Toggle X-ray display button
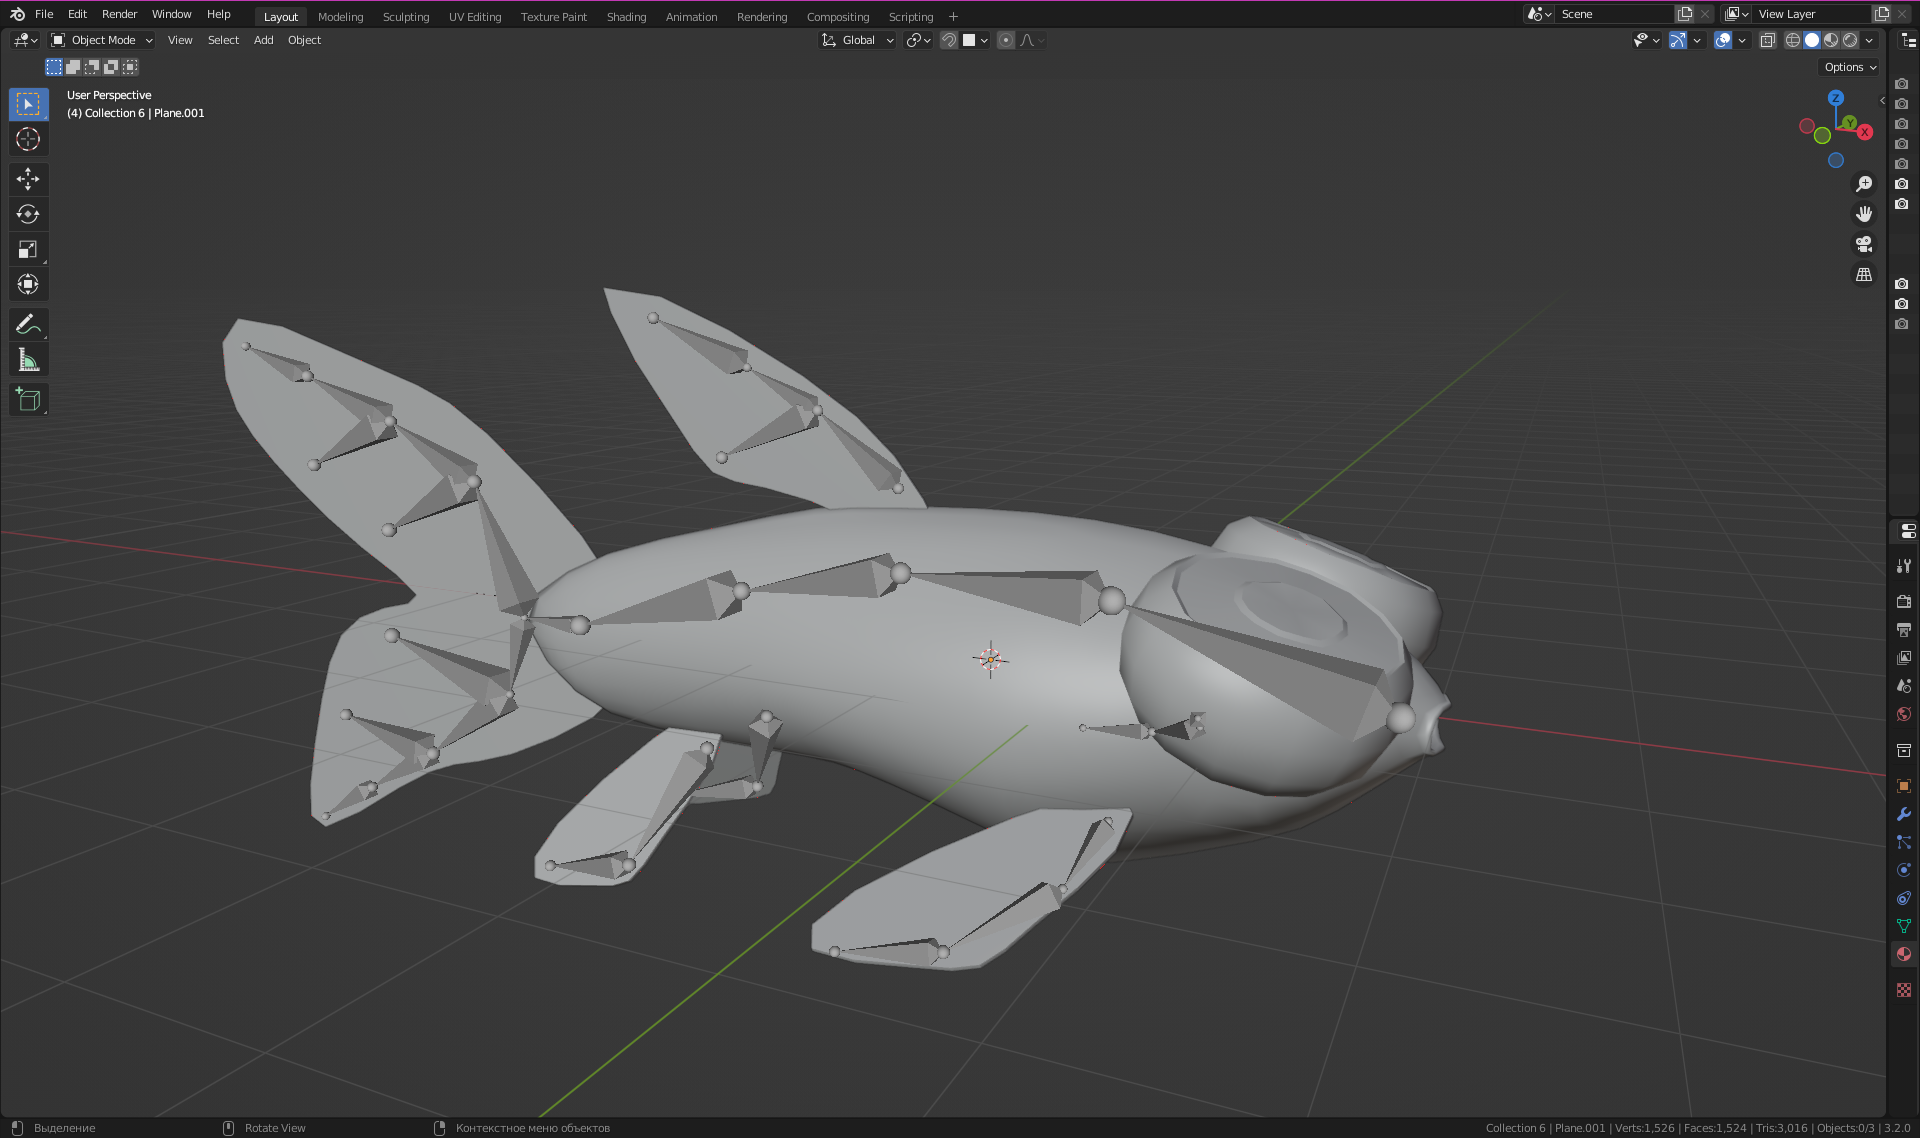The height and width of the screenshot is (1138, 1920). [x=1767, y=40]
